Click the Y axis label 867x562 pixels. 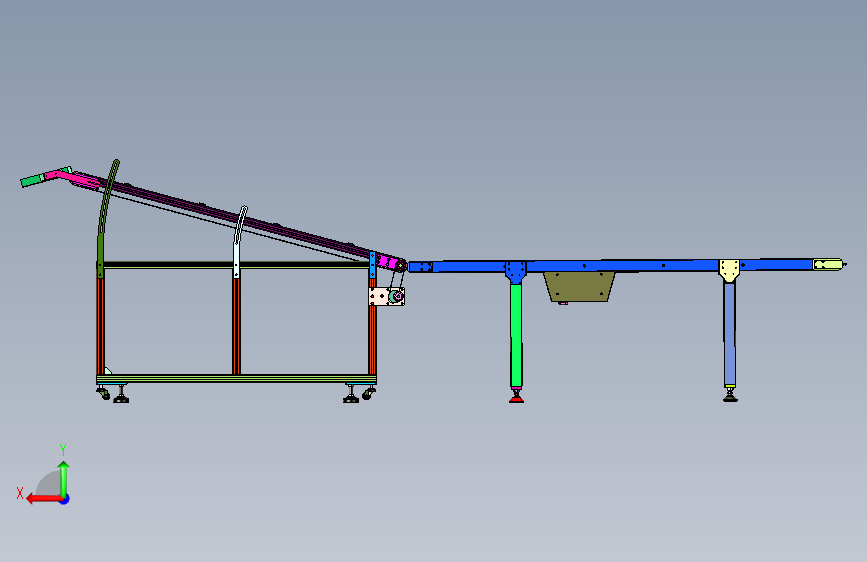click(x=63, y=450)
